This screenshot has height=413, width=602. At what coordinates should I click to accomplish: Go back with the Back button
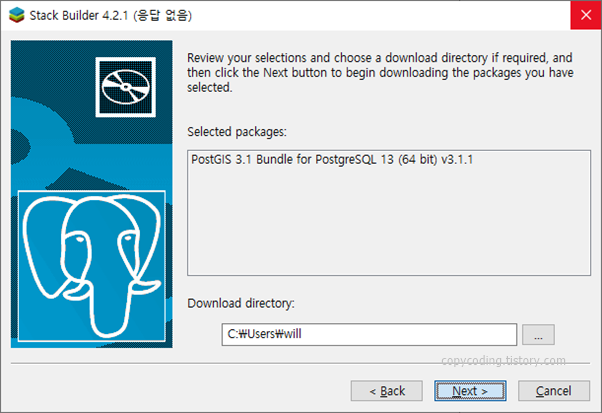(x=387, y=391)
